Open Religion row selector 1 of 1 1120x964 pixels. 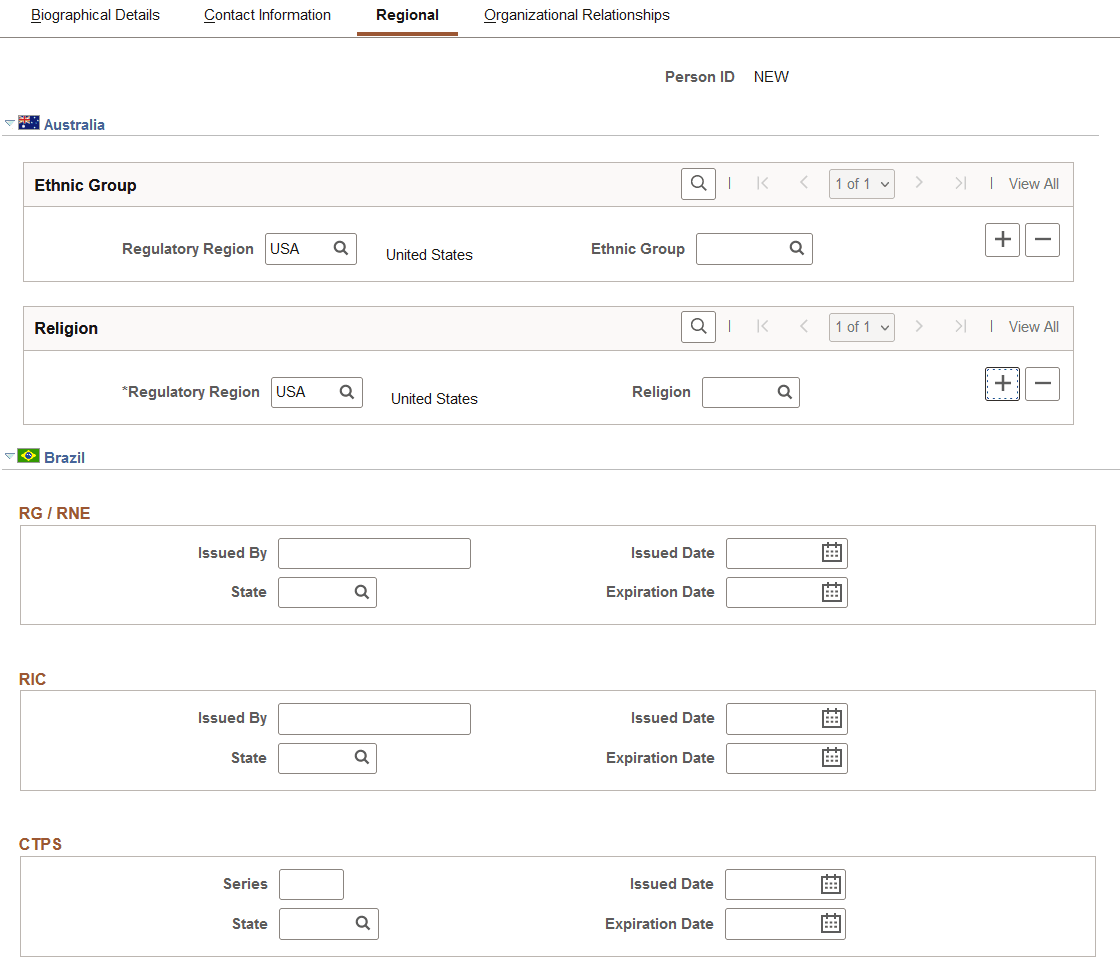(x=861, y=327)
